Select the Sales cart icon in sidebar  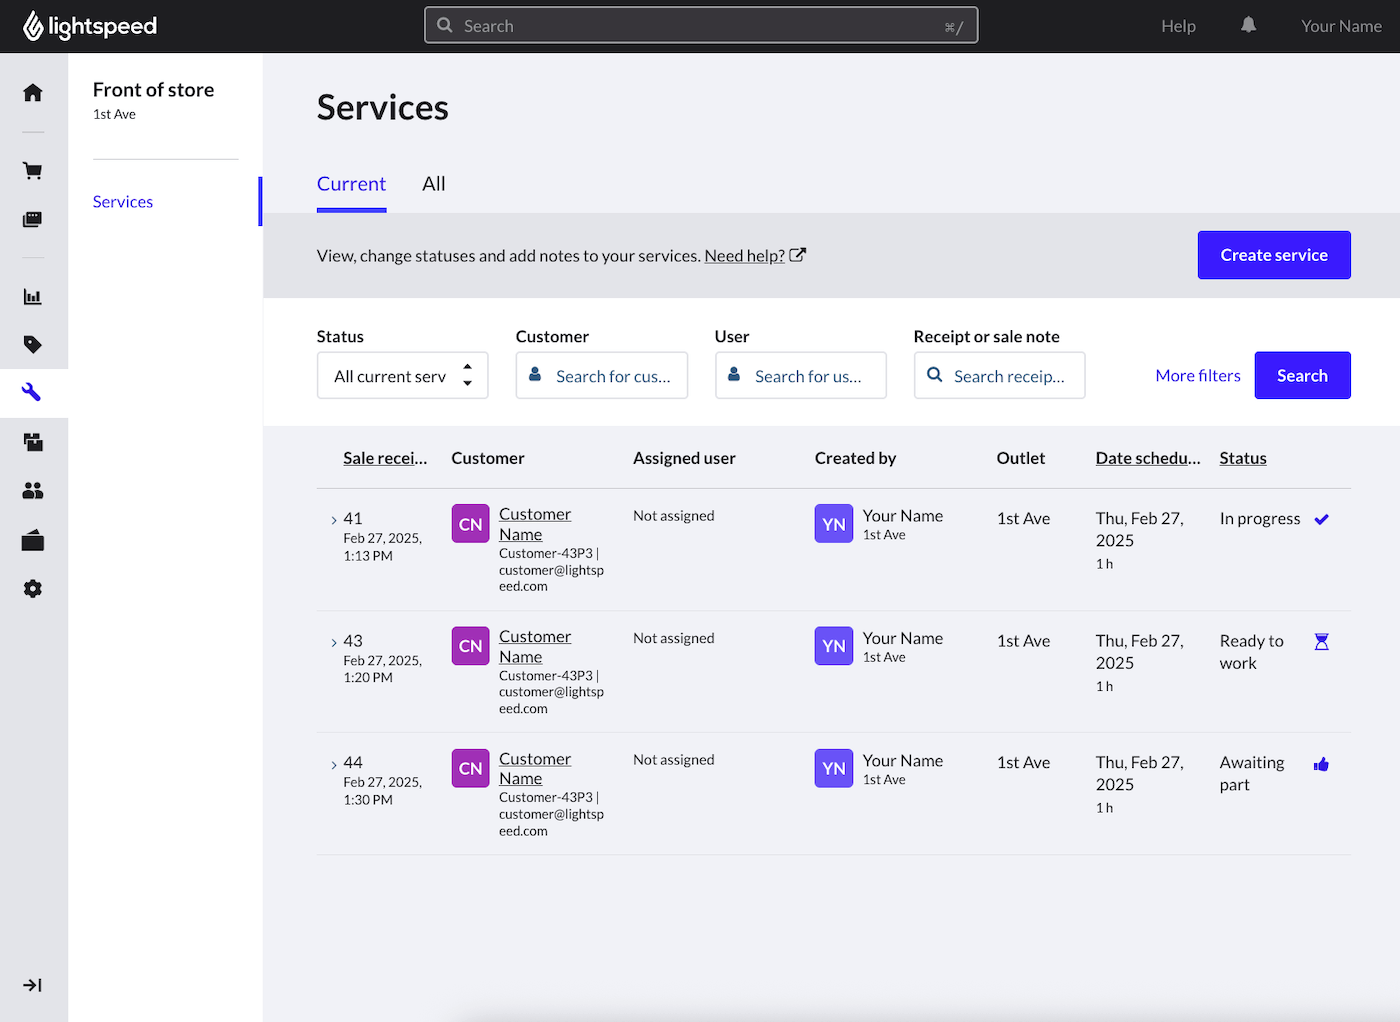tap(32, 170)
